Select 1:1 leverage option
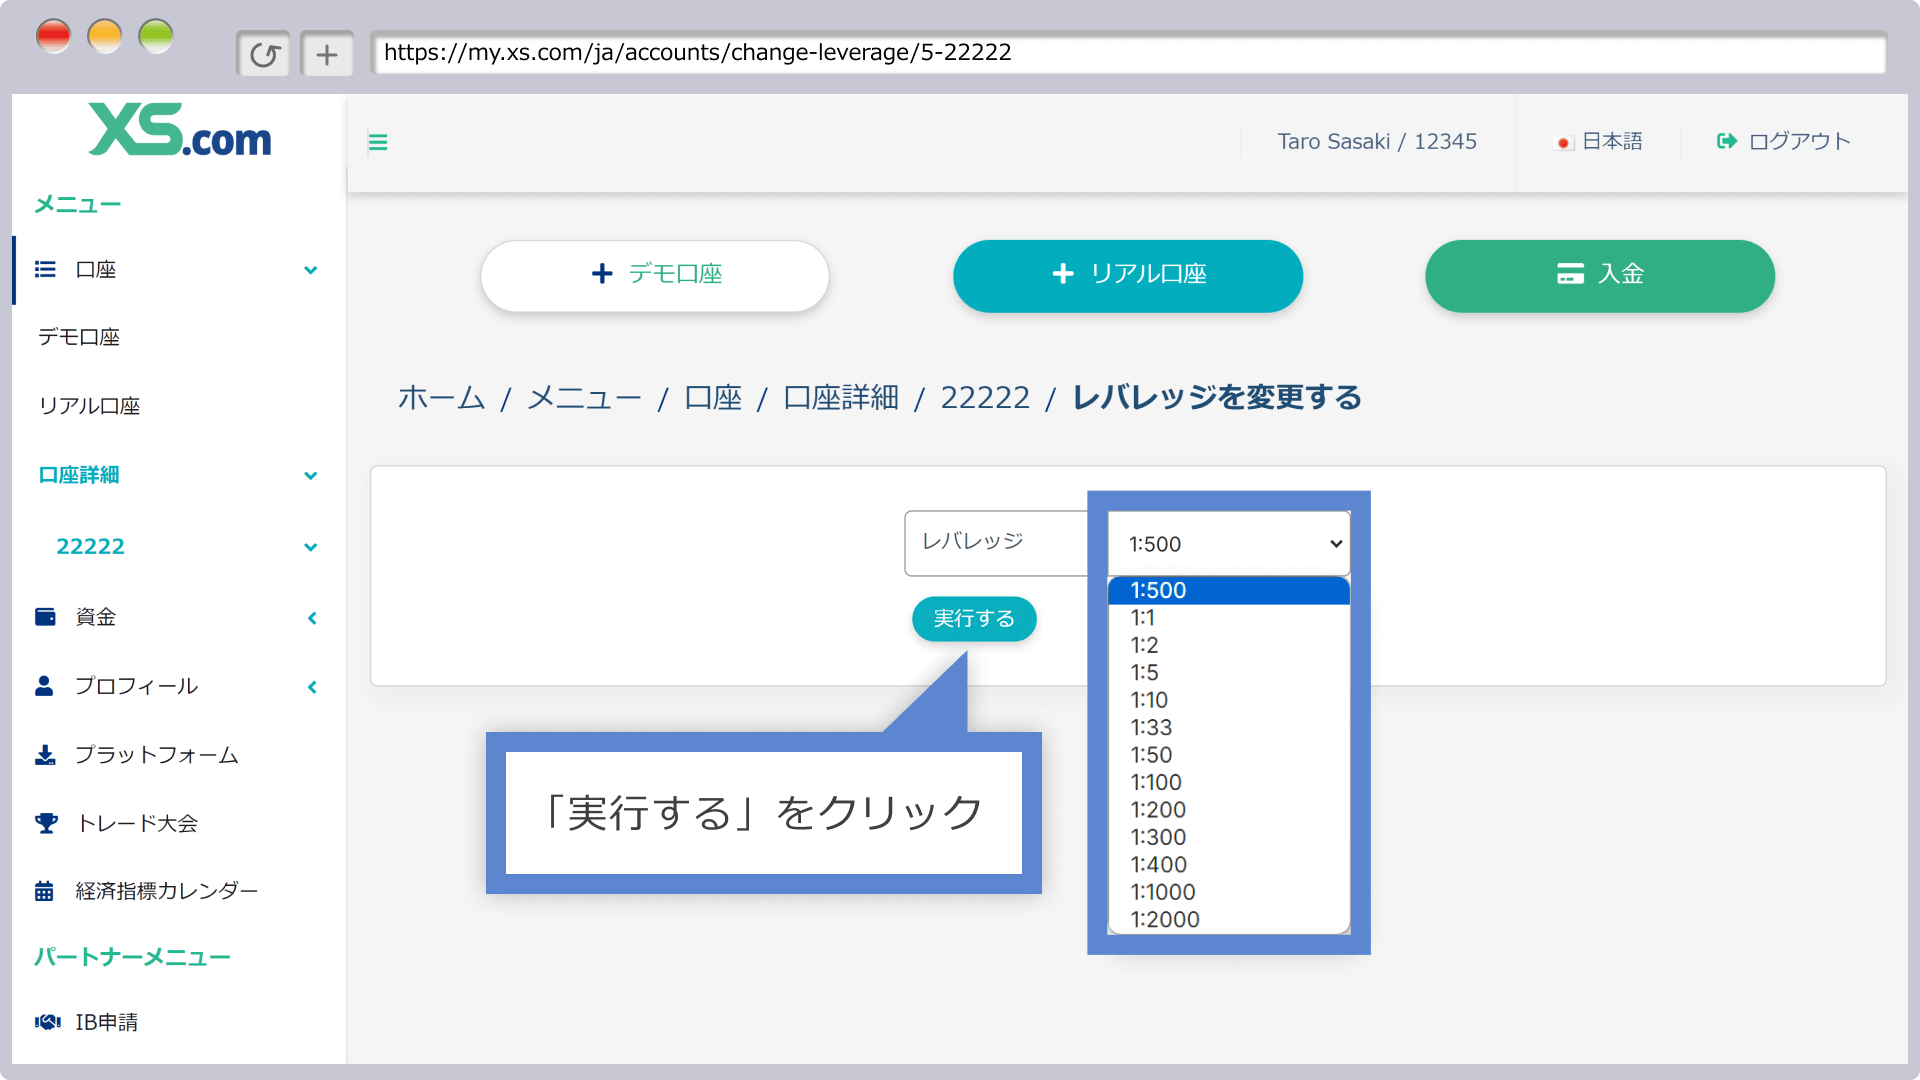The height and width of the screenshot is (1080, 1920). 1229,618
